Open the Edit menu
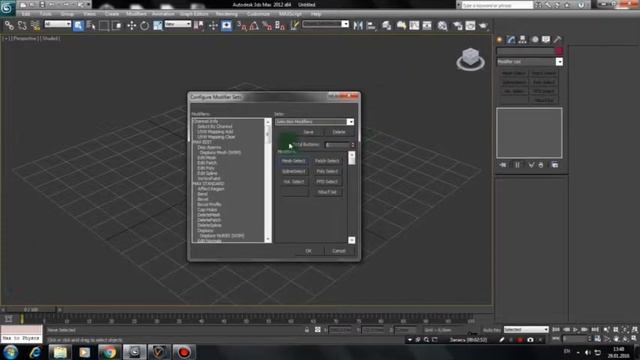Screen dimensions: 640x360 pos(26,14)
